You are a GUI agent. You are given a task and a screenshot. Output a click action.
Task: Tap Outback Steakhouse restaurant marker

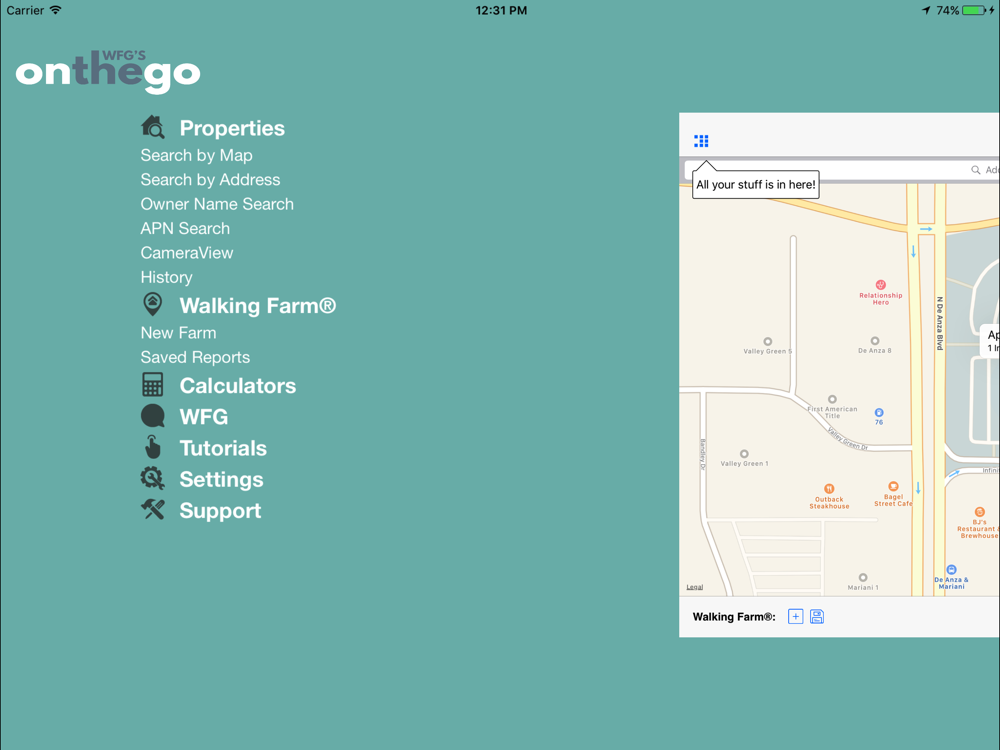[829, 489]
